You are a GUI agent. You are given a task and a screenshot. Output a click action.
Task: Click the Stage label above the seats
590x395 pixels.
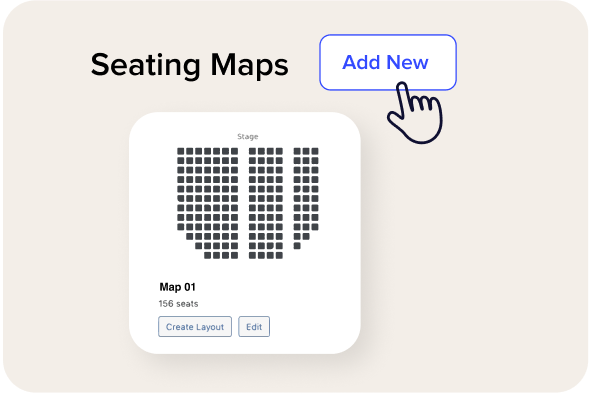pos(248,137)
